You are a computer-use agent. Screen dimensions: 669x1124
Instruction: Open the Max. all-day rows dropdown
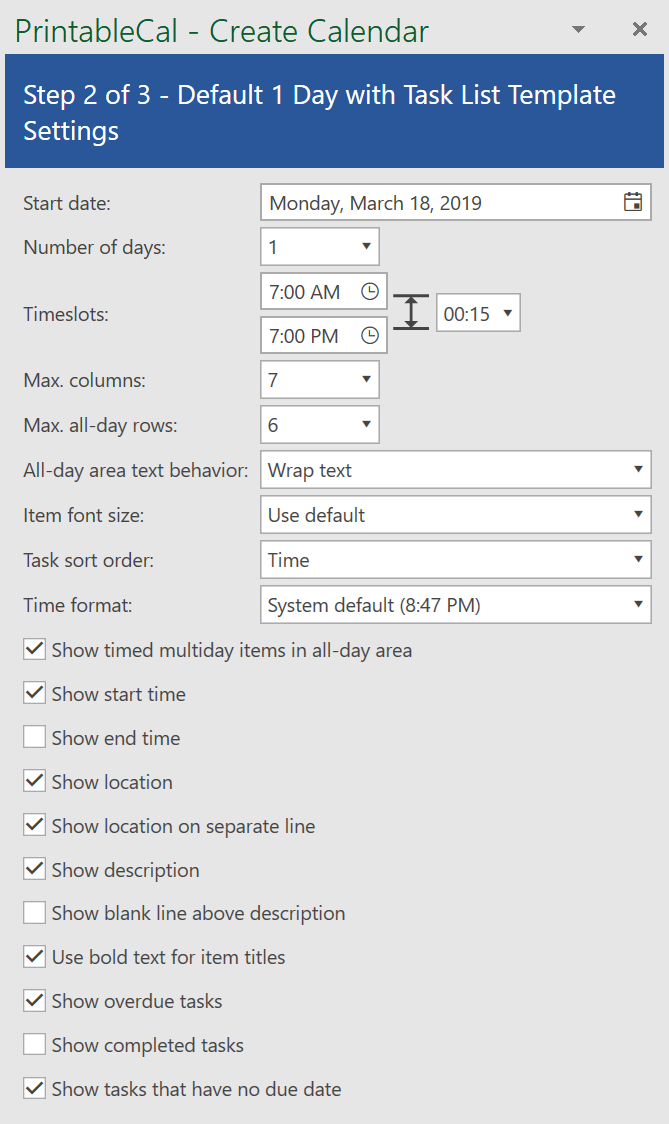(320, 424)
